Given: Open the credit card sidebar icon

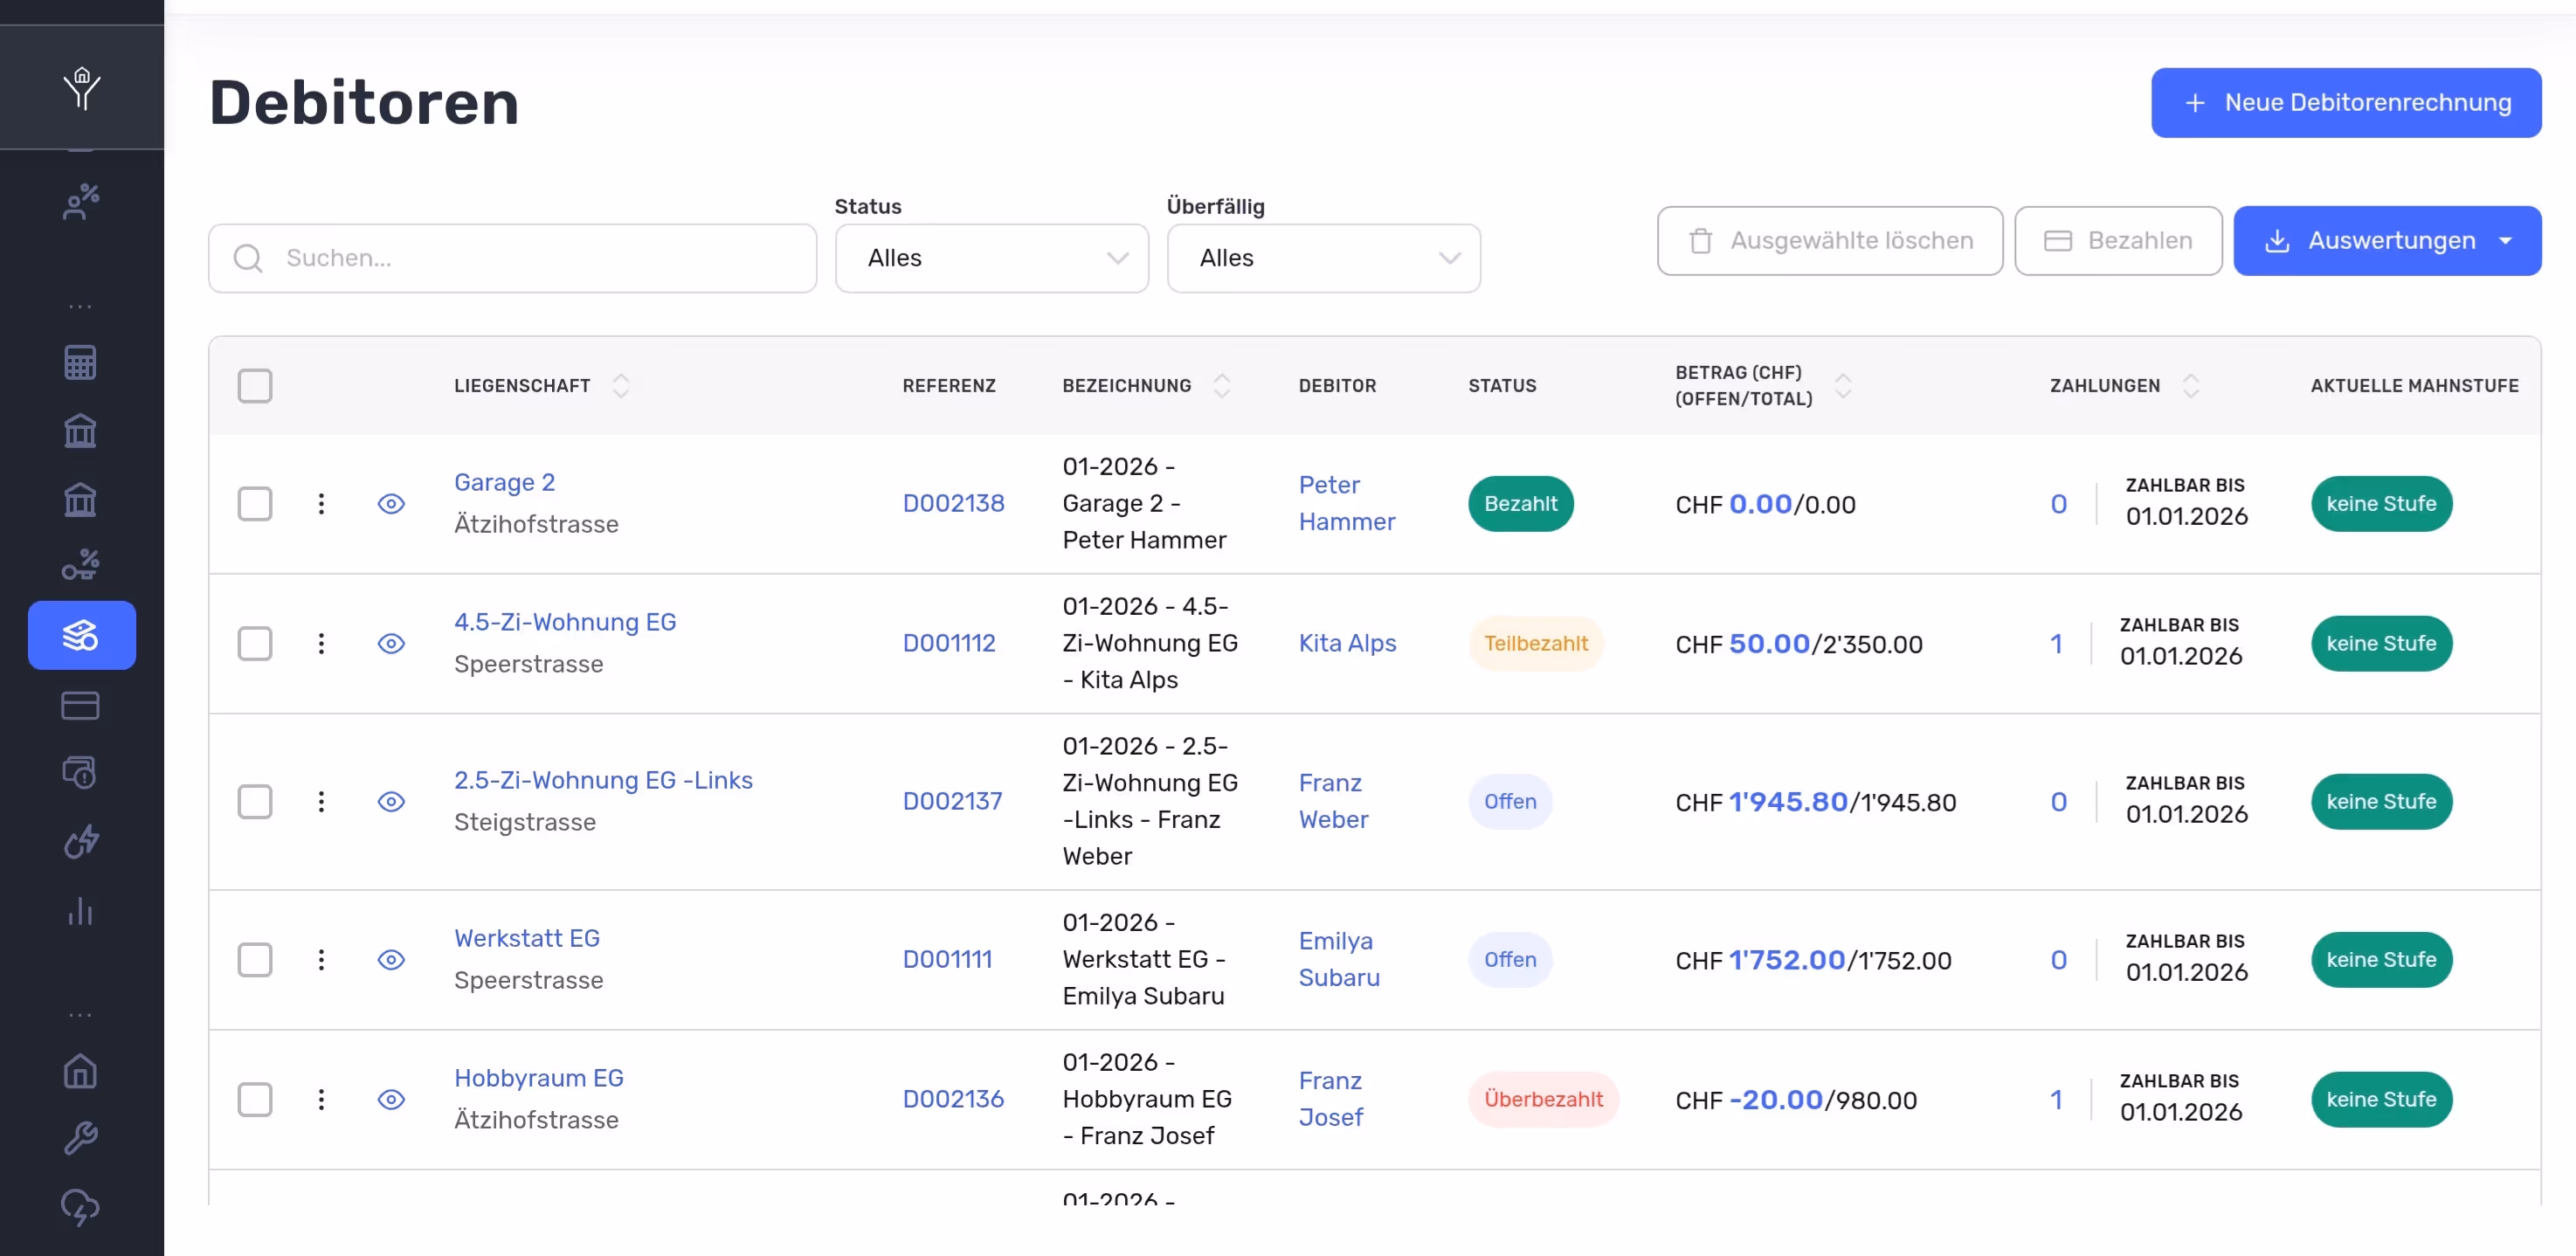Looking at the screenshot, I should coord(80,706).
